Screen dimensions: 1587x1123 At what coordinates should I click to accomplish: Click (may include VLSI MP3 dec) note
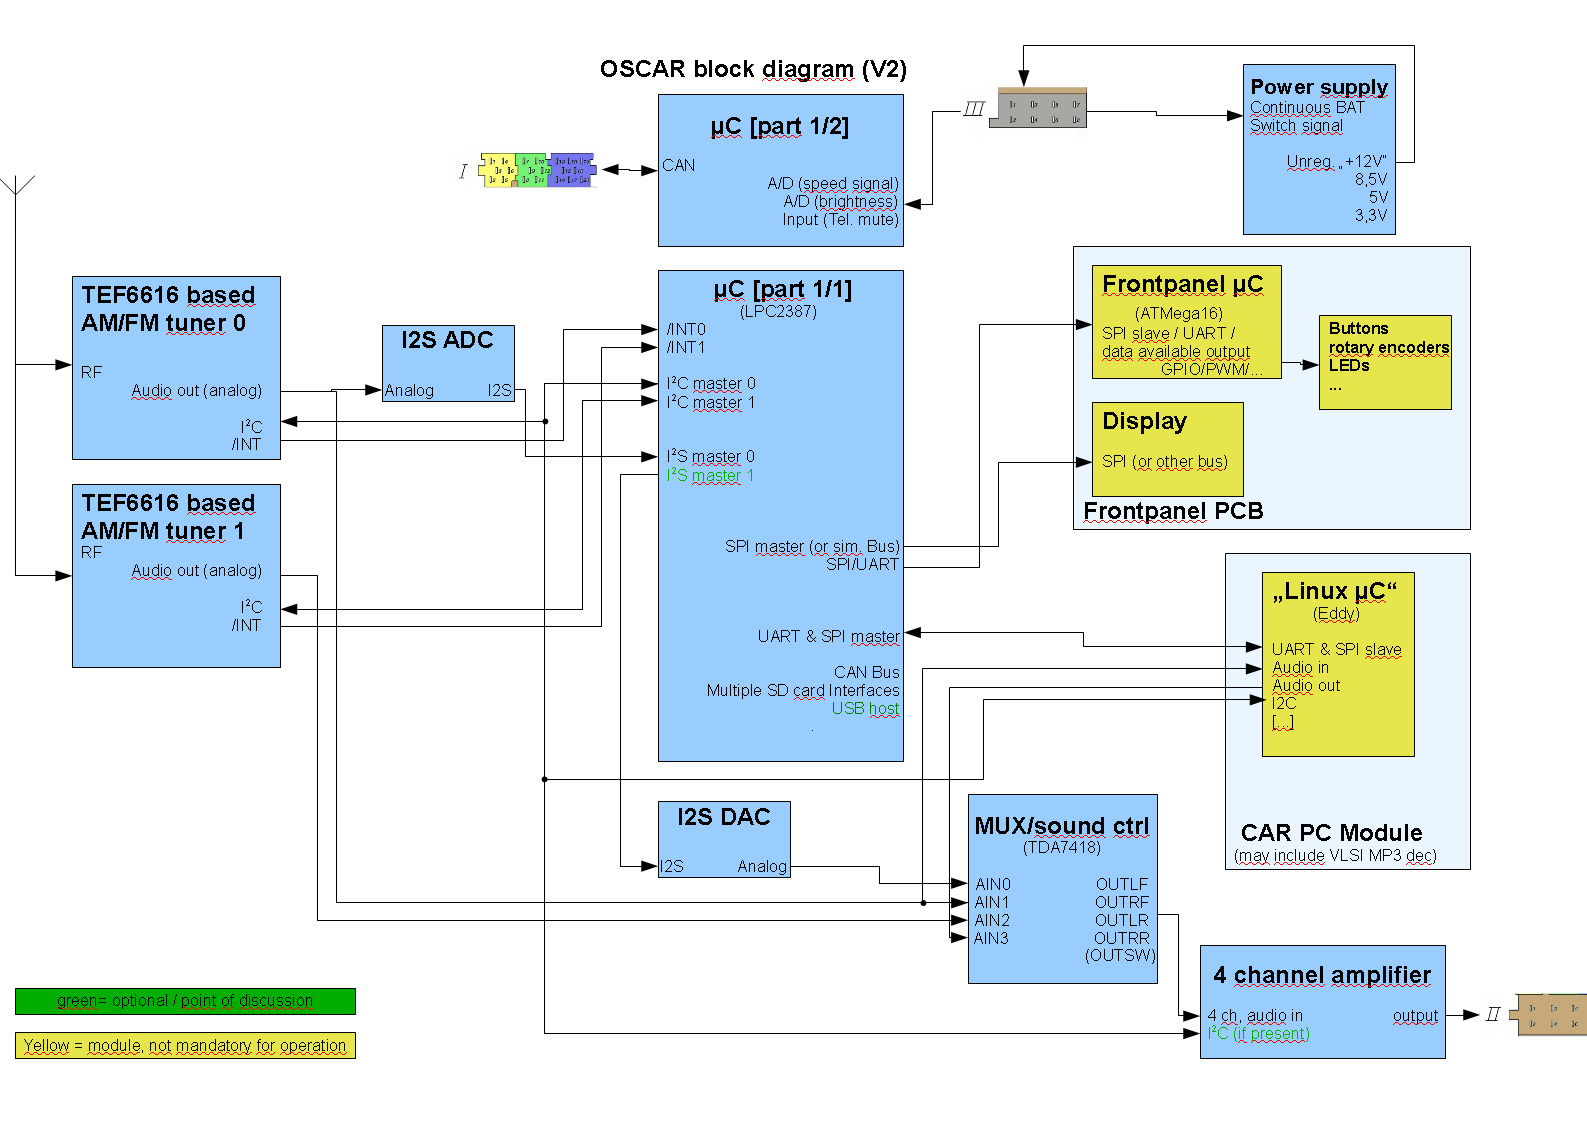pos(1335,855)
